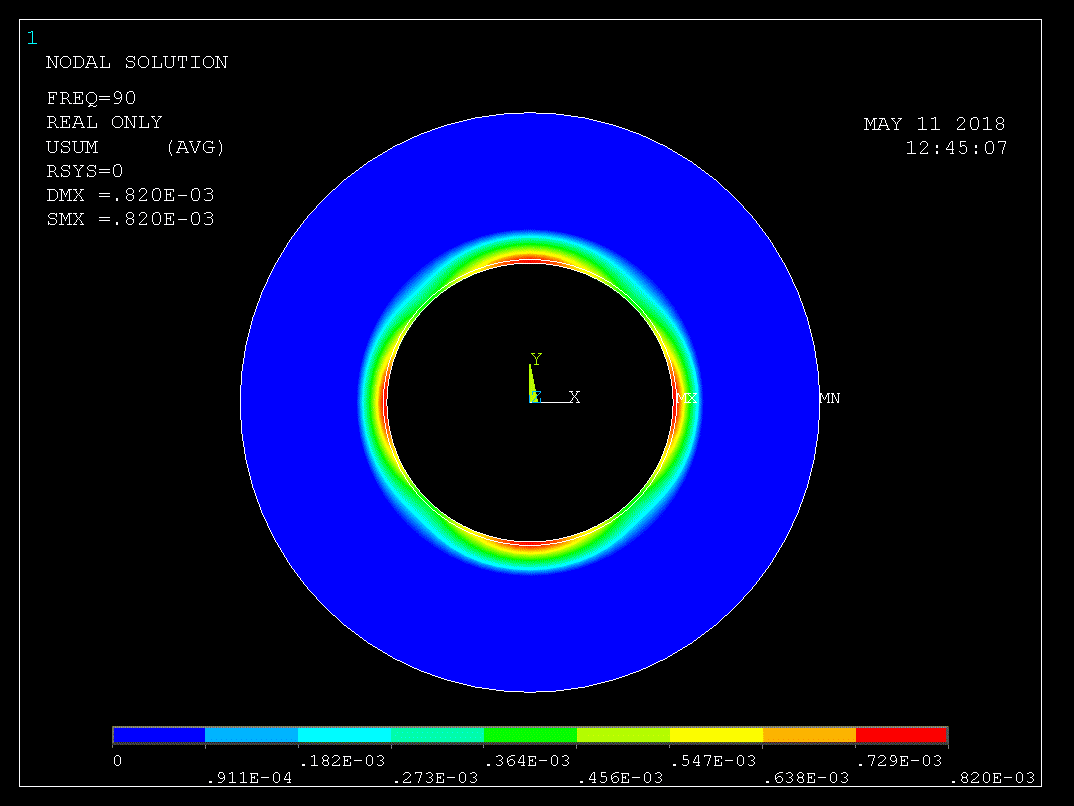Screen dimensions: 1074x806
Task: Click the teal-green legend color band
Action: click(x=438, y=735)
